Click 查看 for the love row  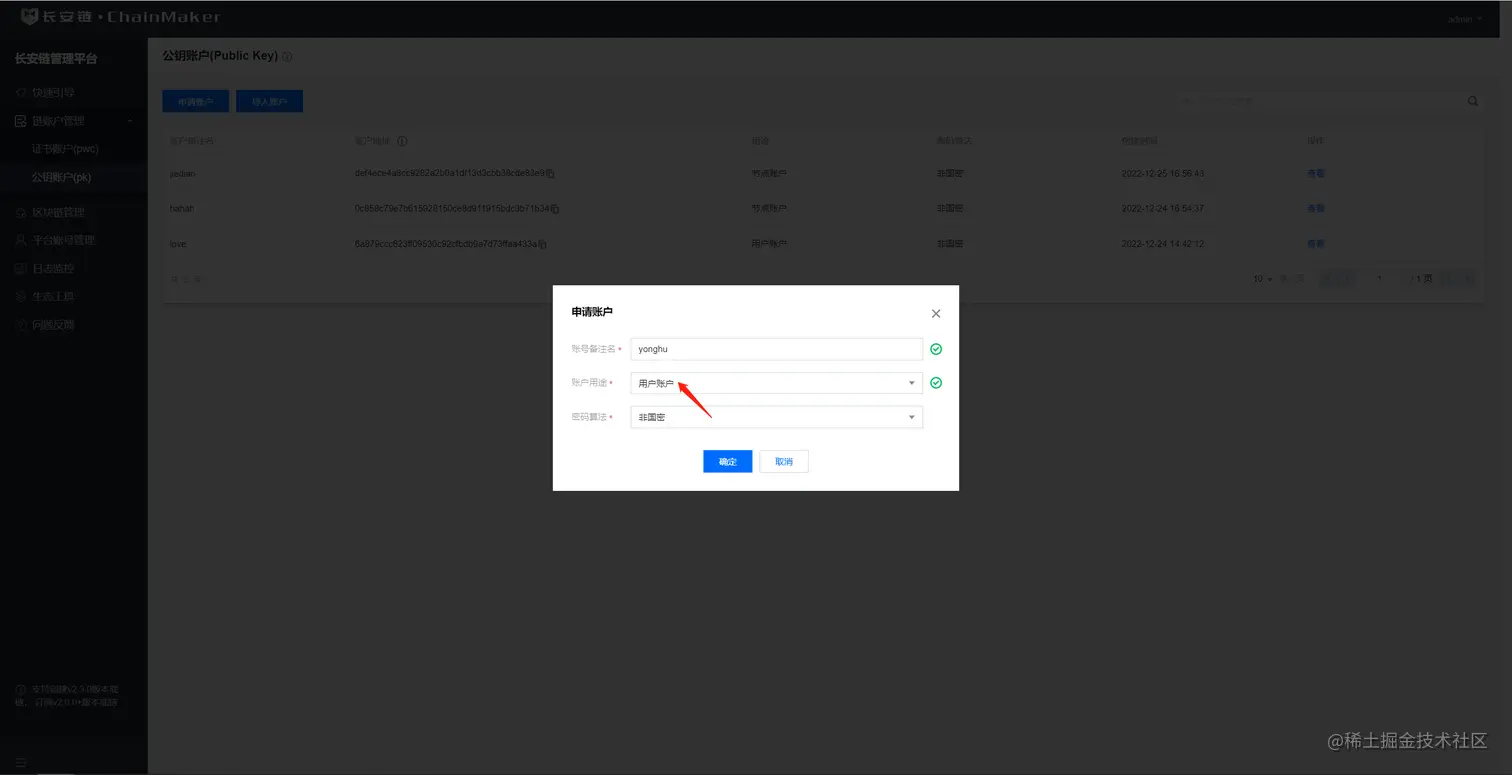pos(1316,244)
